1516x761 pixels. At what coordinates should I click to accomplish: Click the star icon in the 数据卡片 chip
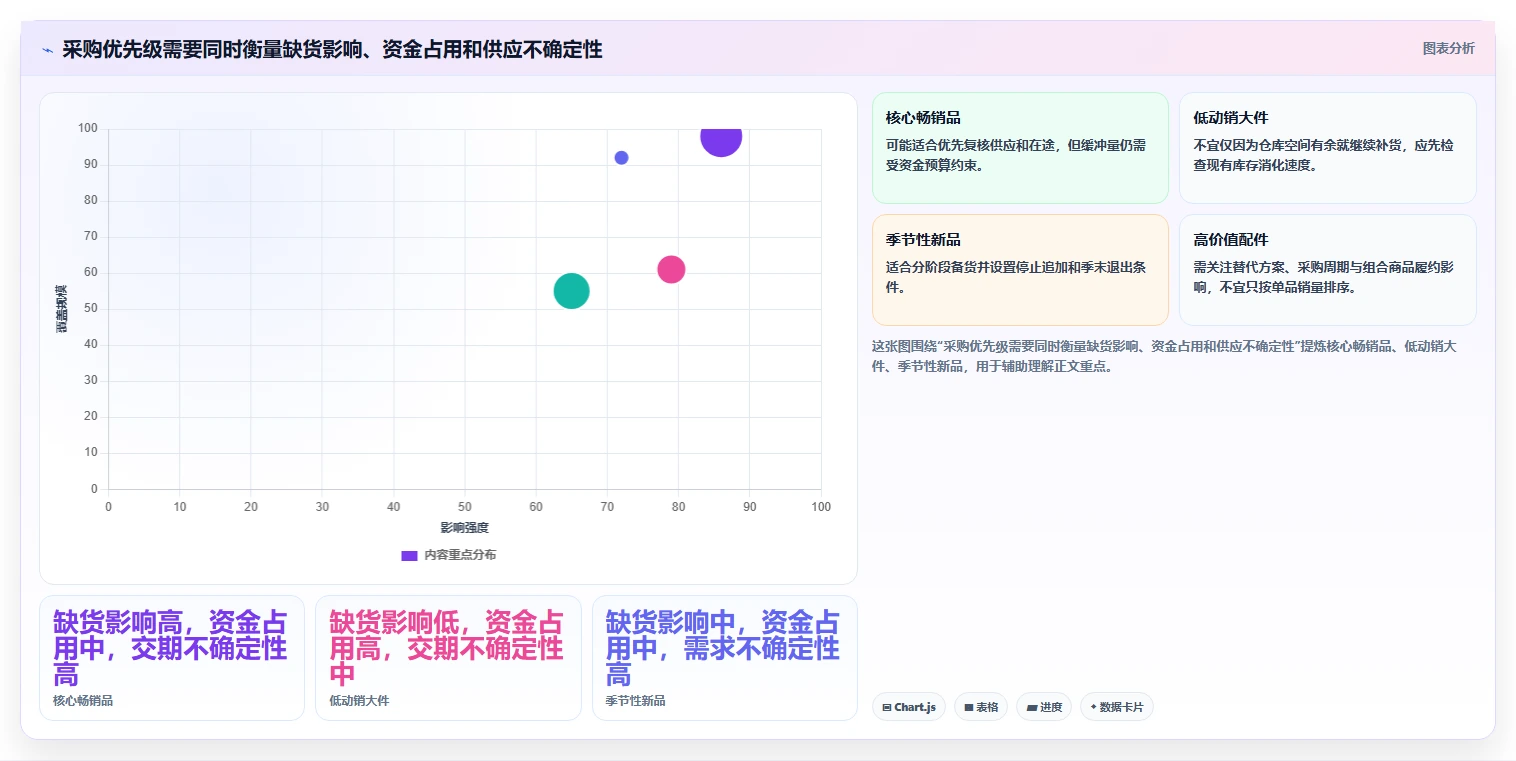[x=1093, y=707]
